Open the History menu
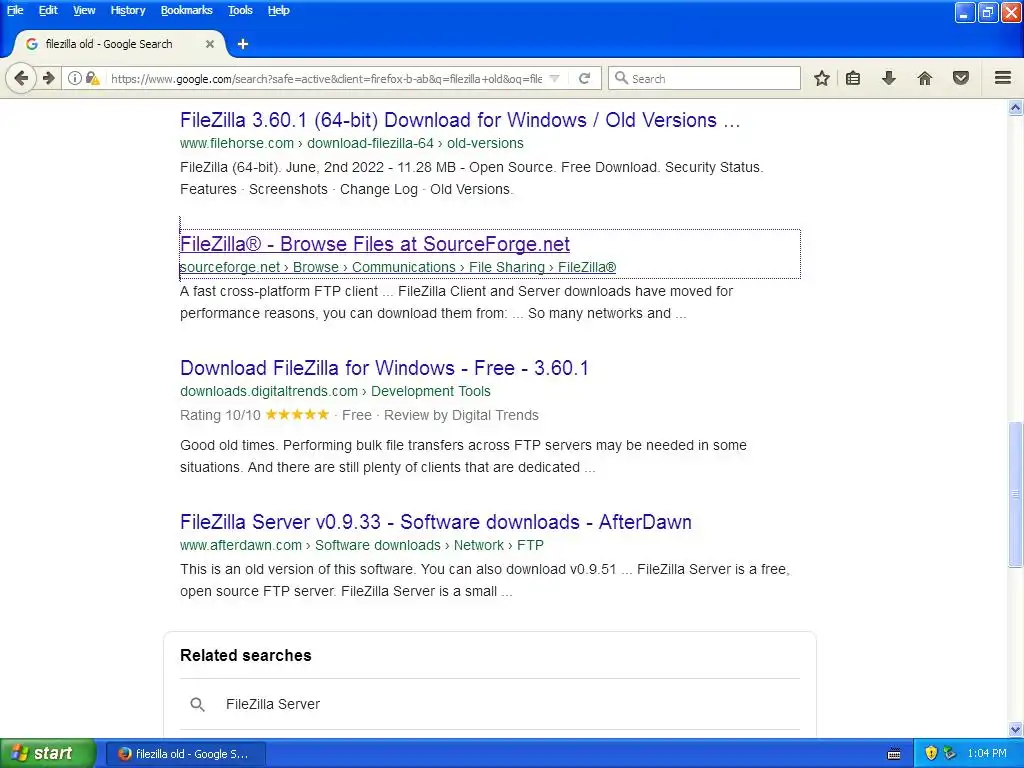Image resolution: width=1024 pixels, height=768 pixels. pyautogui.click(x=127, y=10)
